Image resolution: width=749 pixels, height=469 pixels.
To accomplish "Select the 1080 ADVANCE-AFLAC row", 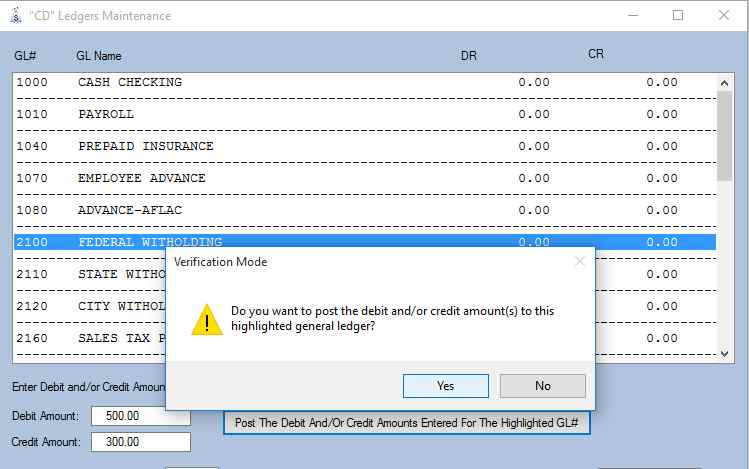I will [365, 210].
